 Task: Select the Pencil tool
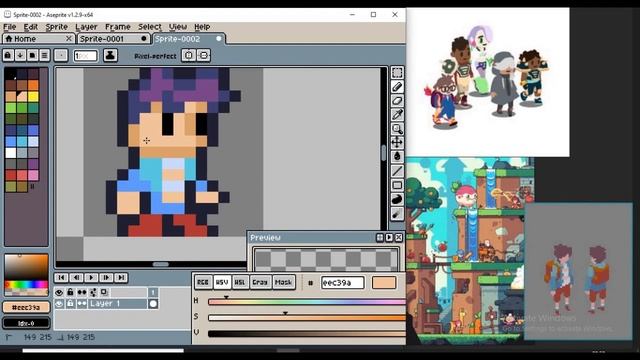(x=397, y=87)
